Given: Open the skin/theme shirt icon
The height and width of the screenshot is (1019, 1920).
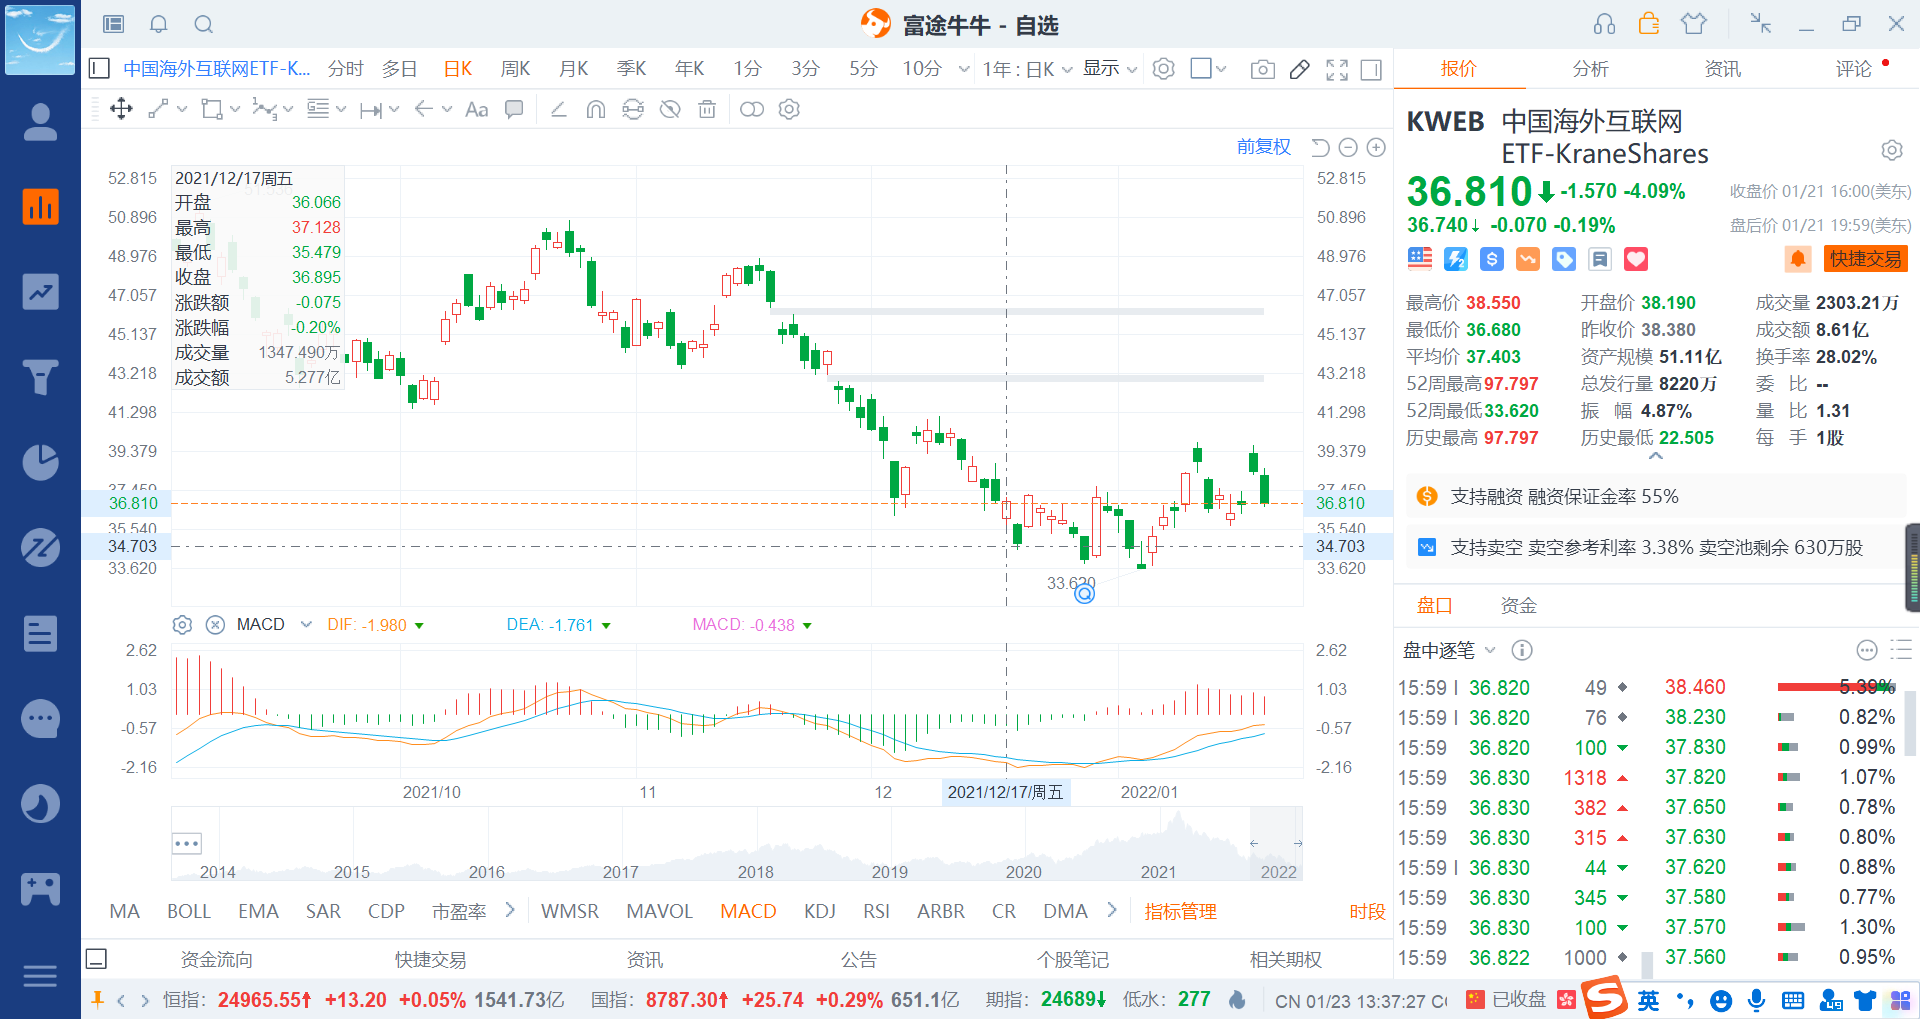Looking at the screenshot, I should click(x=1694, y=24).
